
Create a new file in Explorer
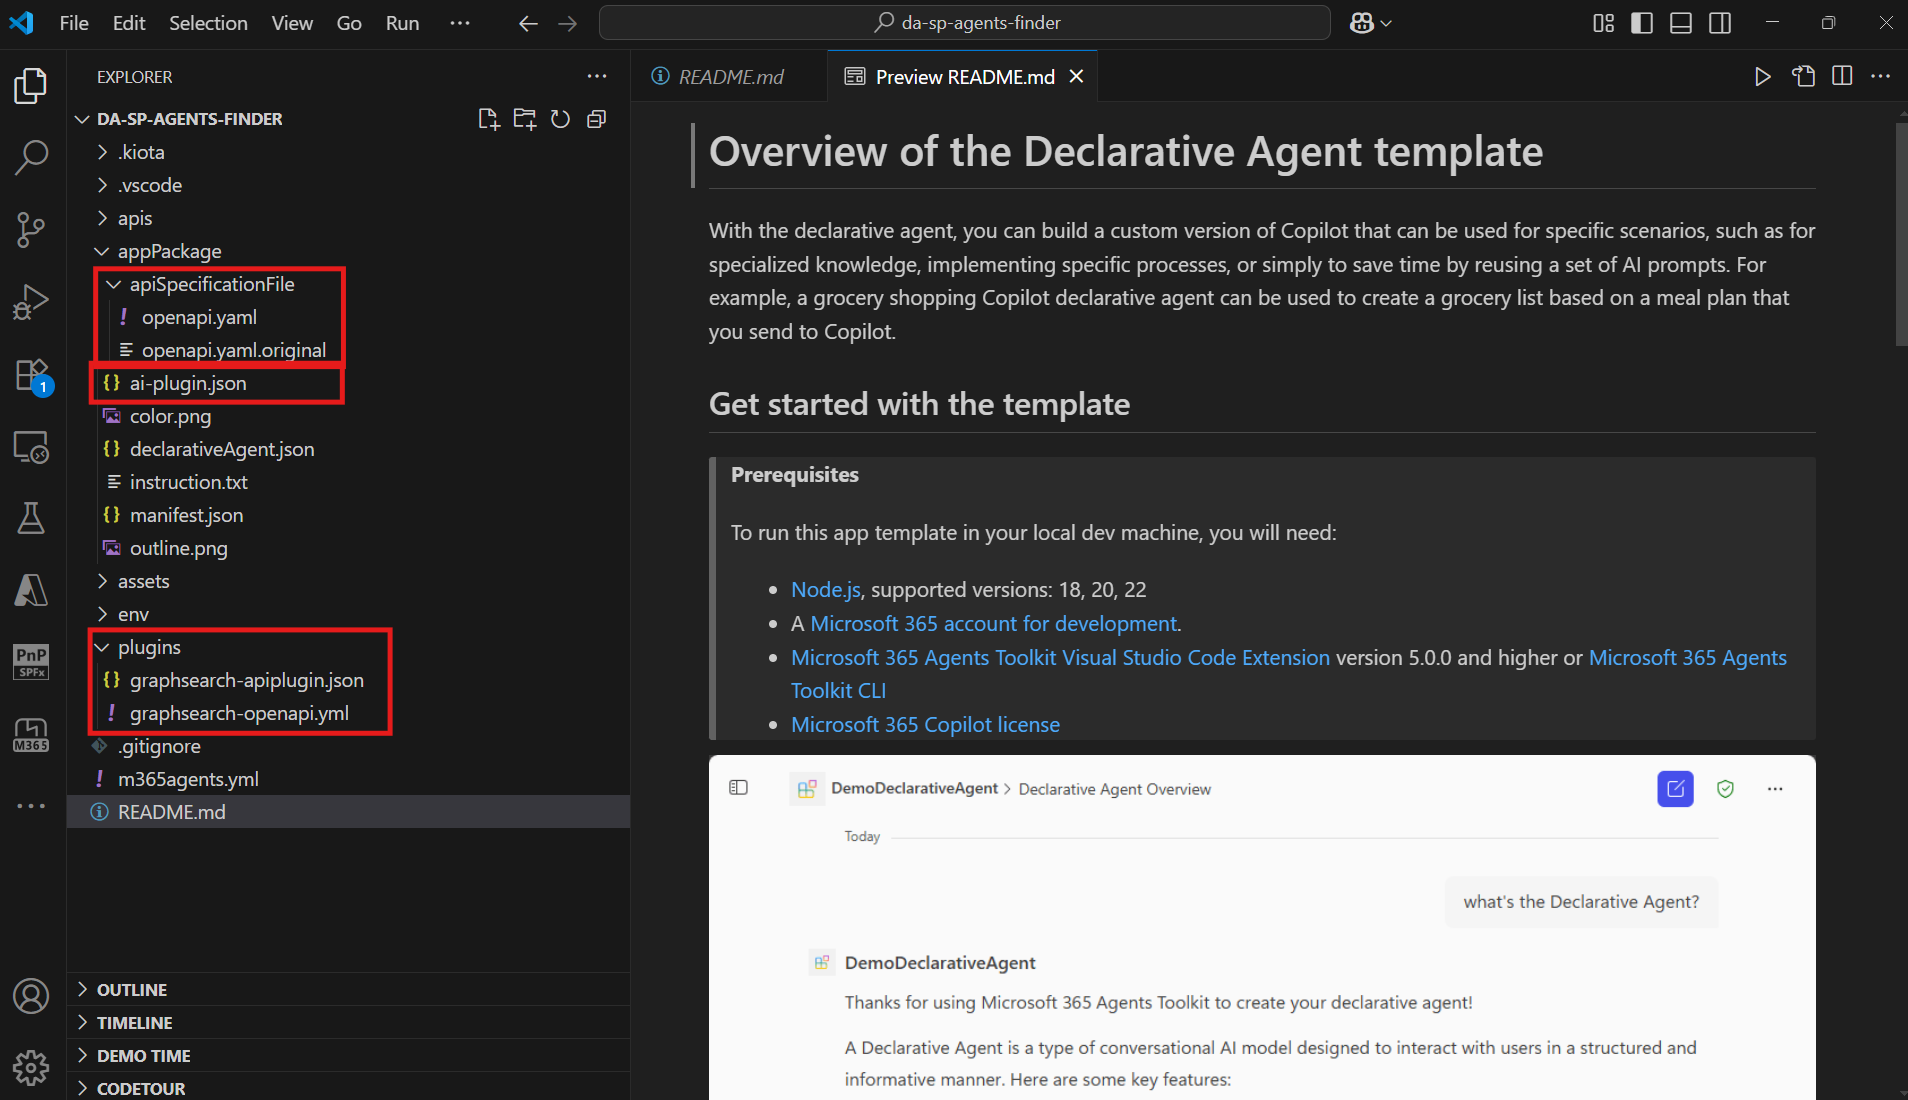[488, 119]
